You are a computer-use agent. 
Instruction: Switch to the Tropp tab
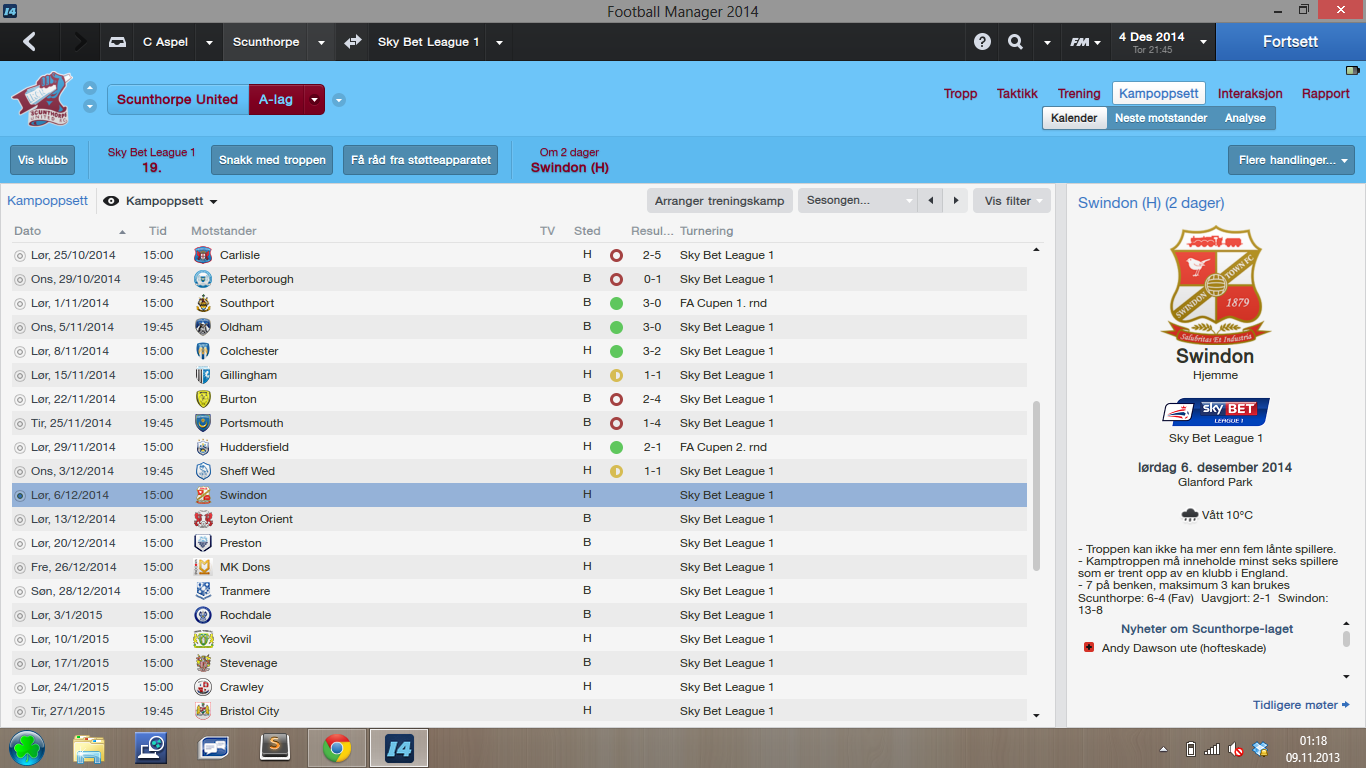[961, 93]
